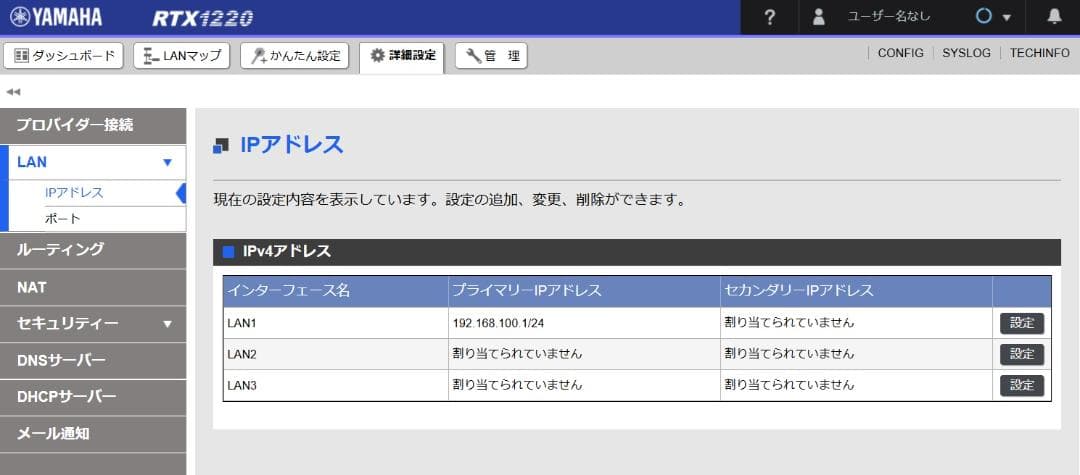This screenshot has width=1080, height=475.
Task: Open the 管理 tab
Action: pyautogui.click(x=491, y=56)
